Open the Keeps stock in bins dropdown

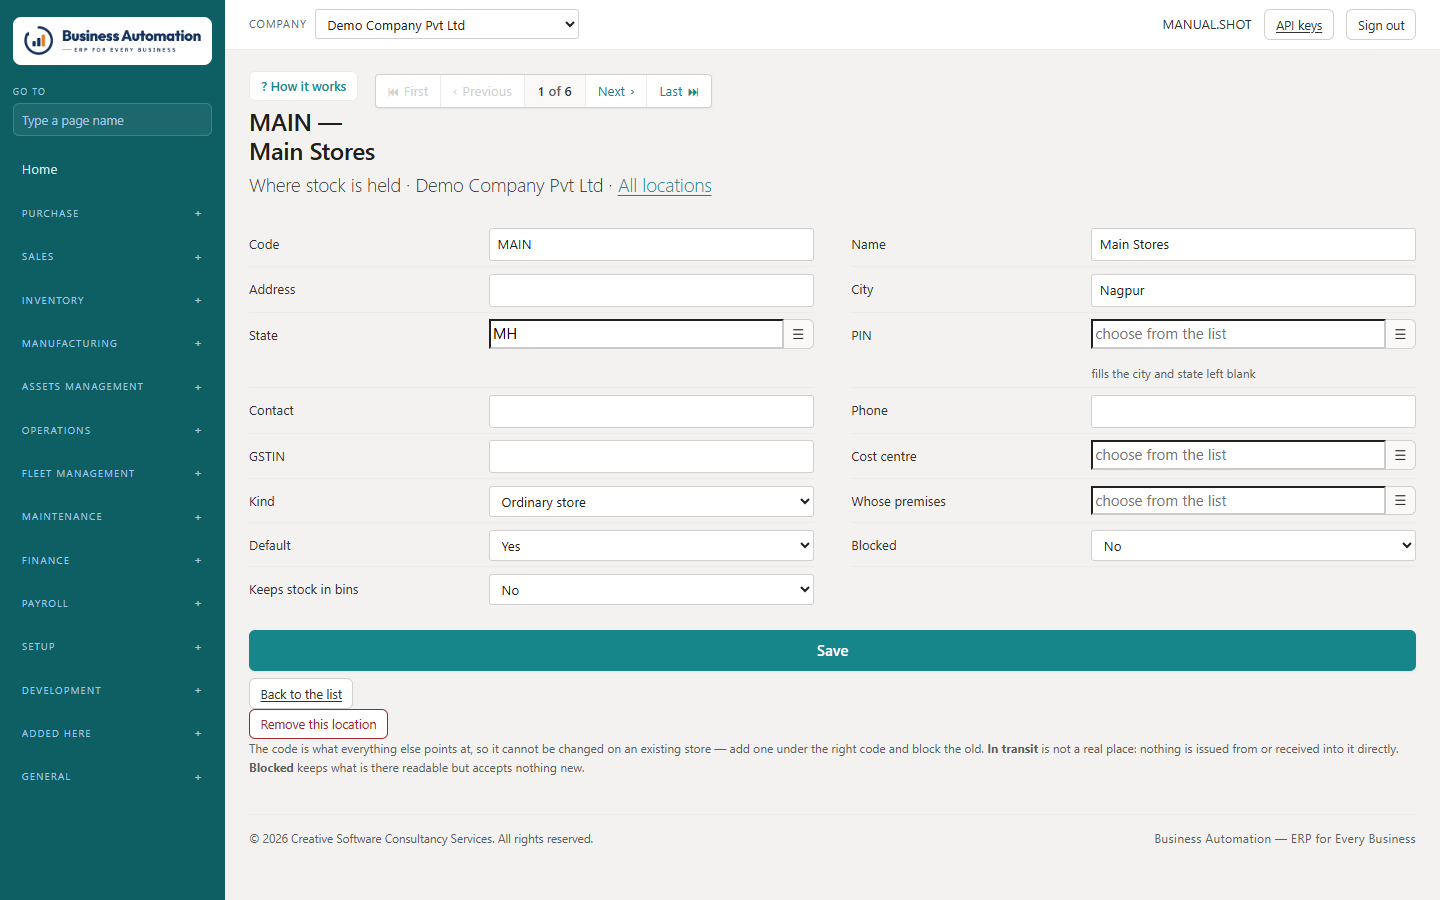click(651, 590)
